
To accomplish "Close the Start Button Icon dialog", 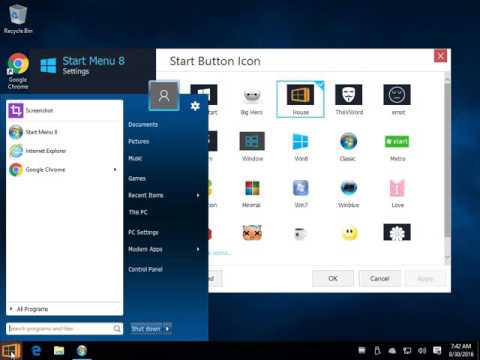I will click(x=440, y=56).
